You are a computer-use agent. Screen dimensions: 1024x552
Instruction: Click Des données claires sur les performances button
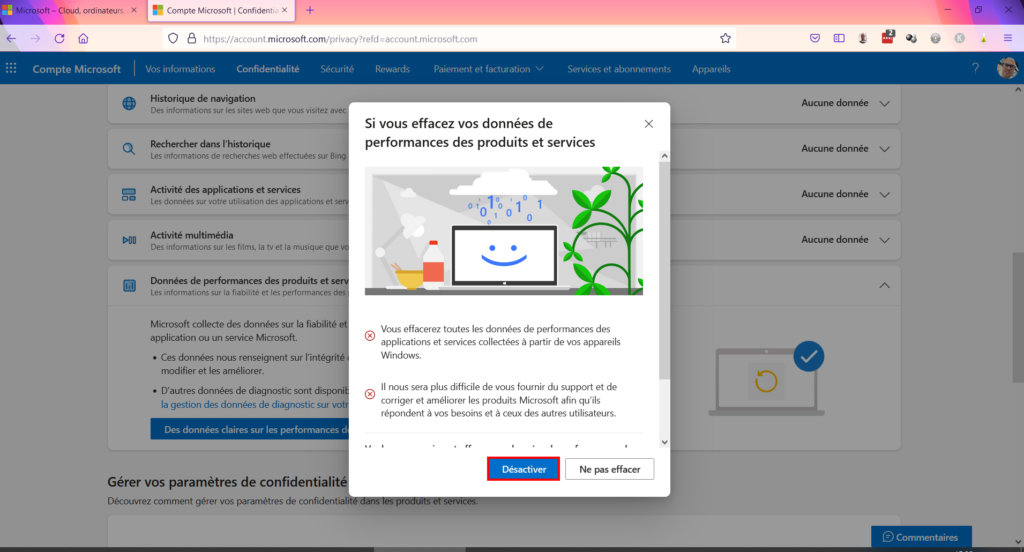click(x=250, y=429)
